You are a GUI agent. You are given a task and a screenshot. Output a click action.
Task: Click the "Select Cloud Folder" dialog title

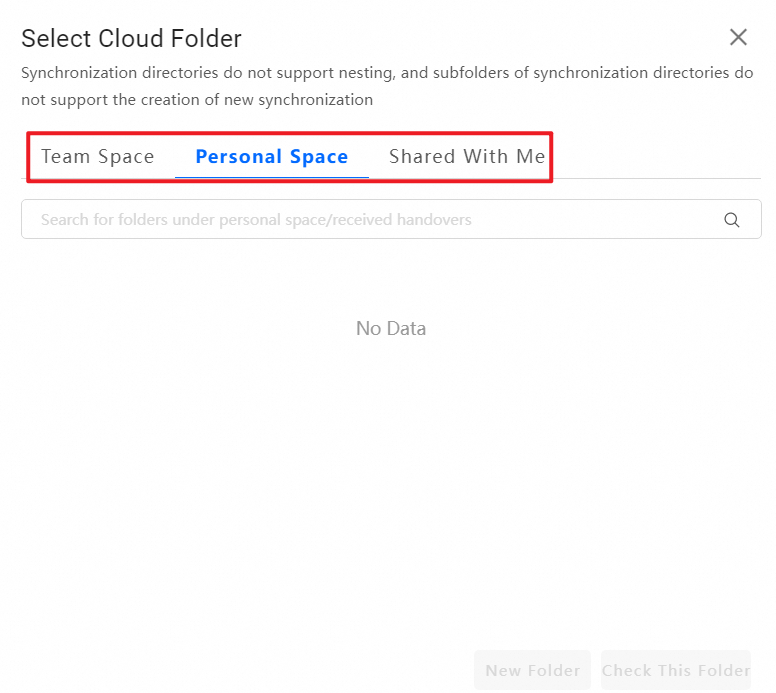[x=131, y=39]
